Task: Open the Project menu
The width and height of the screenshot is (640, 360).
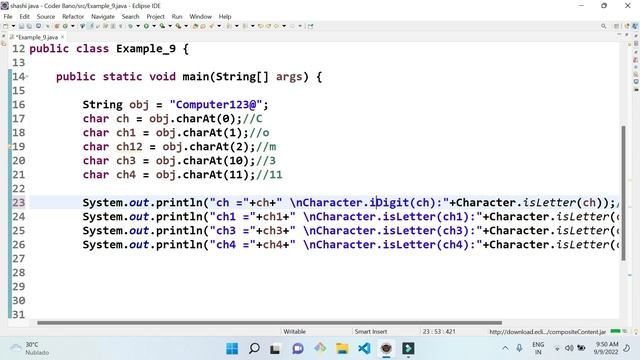Action: coord(156,16)
